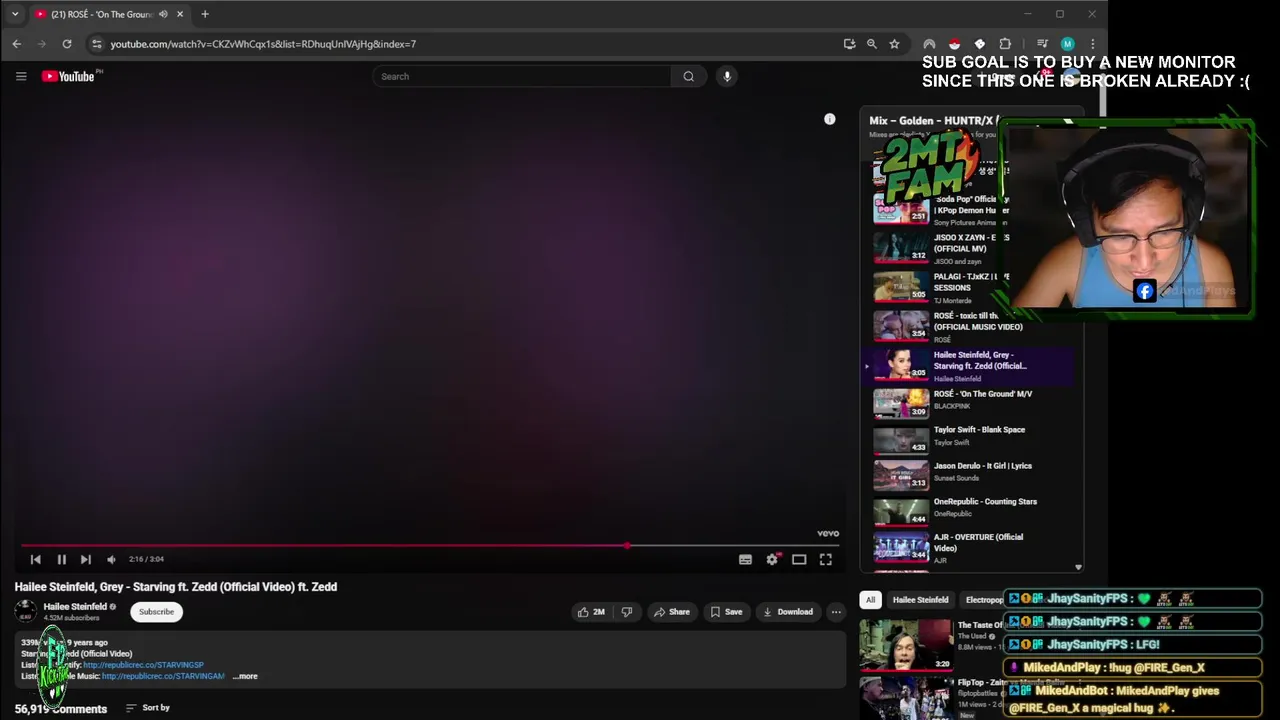Start voice search with the microphone icon
1280x720 pixels.
coord(727,76)
